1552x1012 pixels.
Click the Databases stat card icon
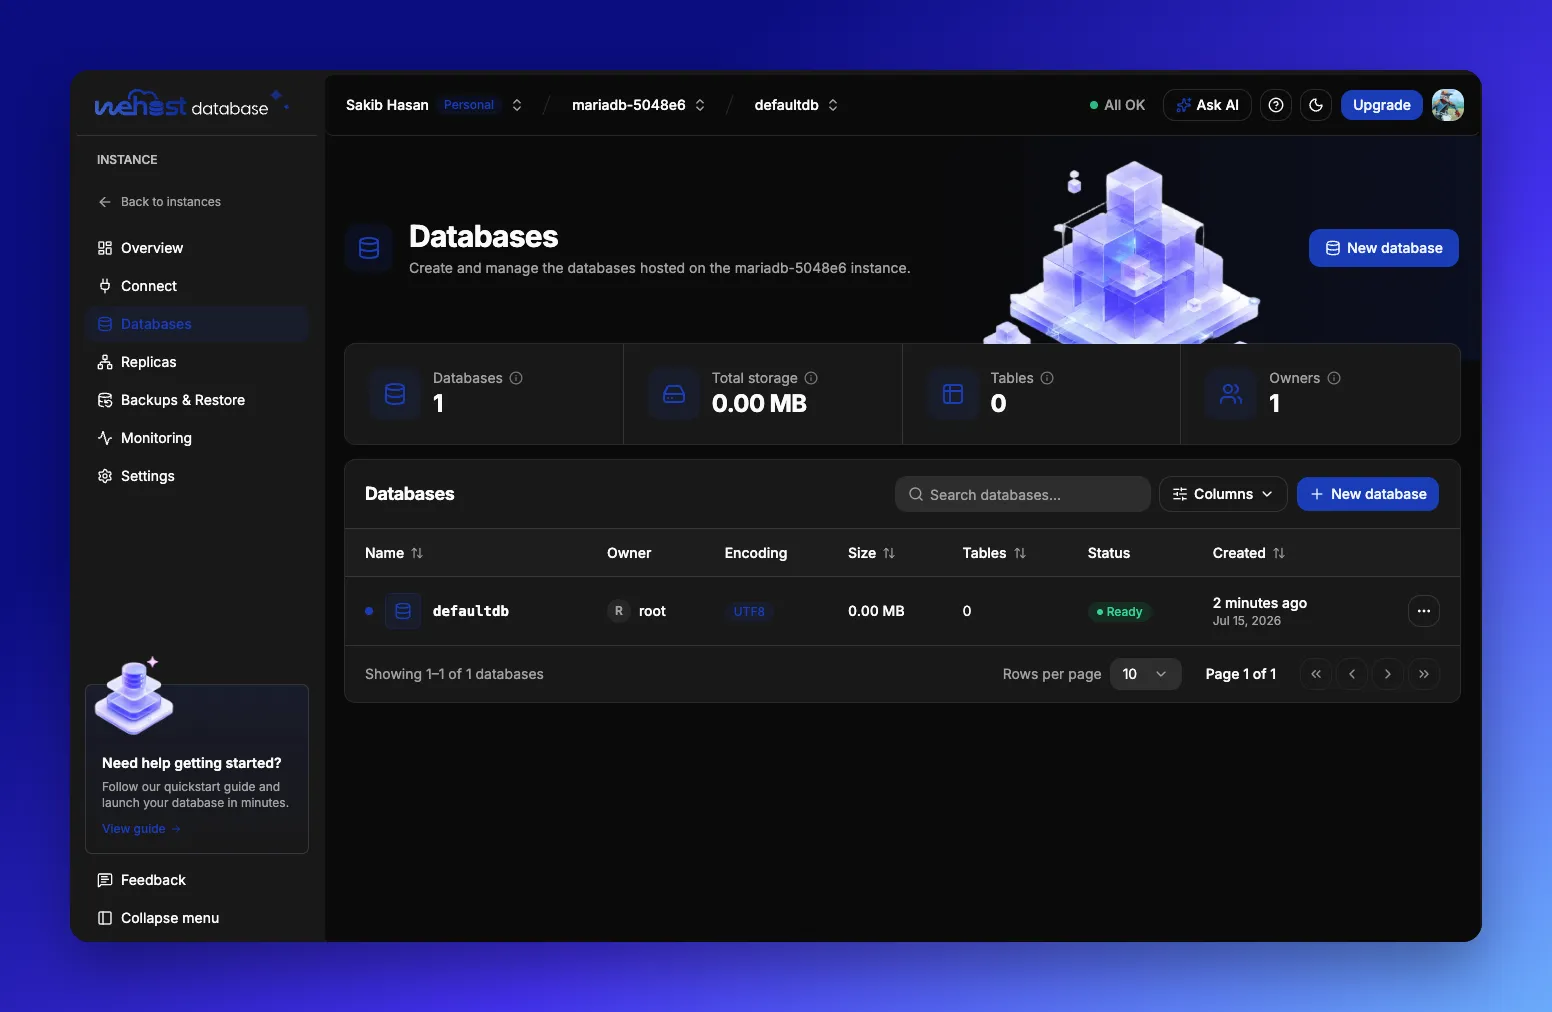point(395,394)
